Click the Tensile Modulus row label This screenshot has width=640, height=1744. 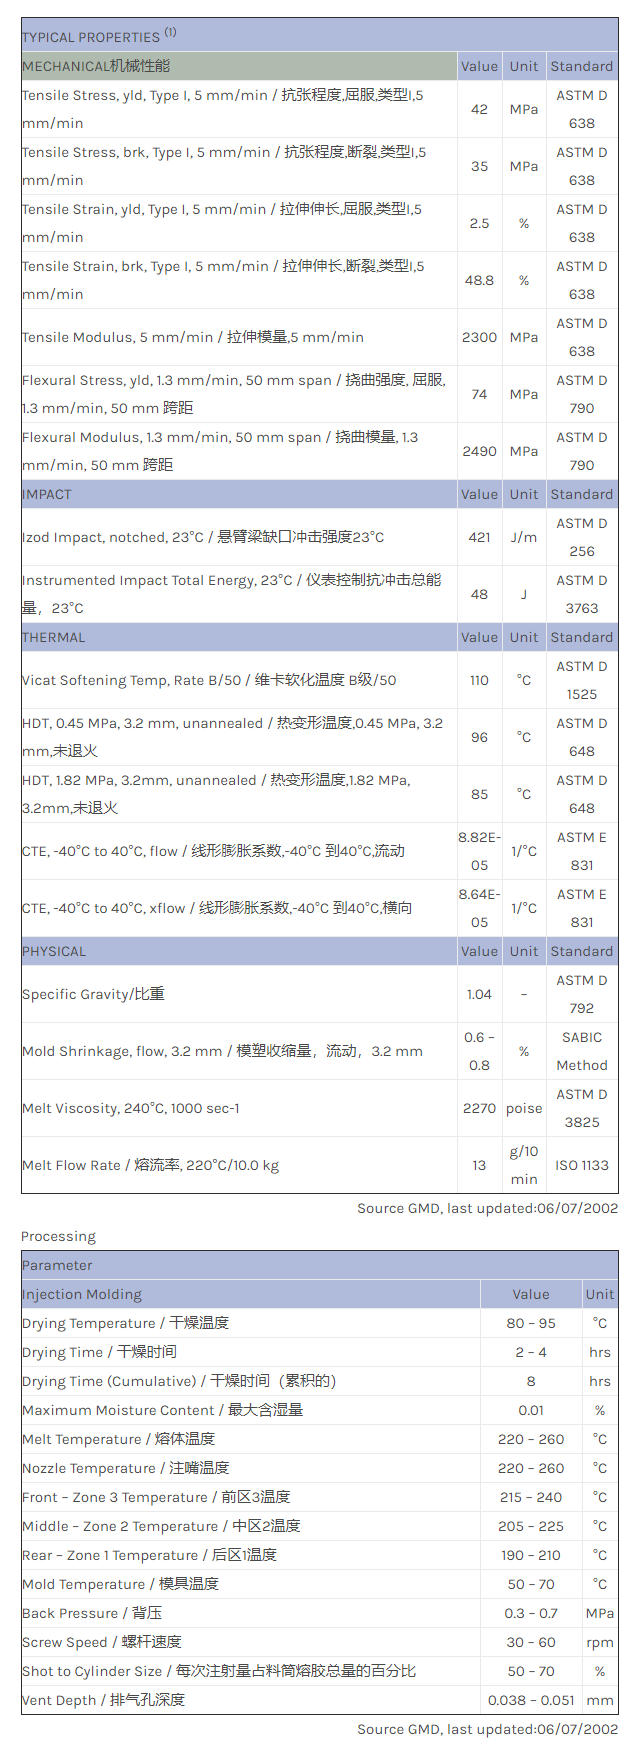click(x=193, y=337)
